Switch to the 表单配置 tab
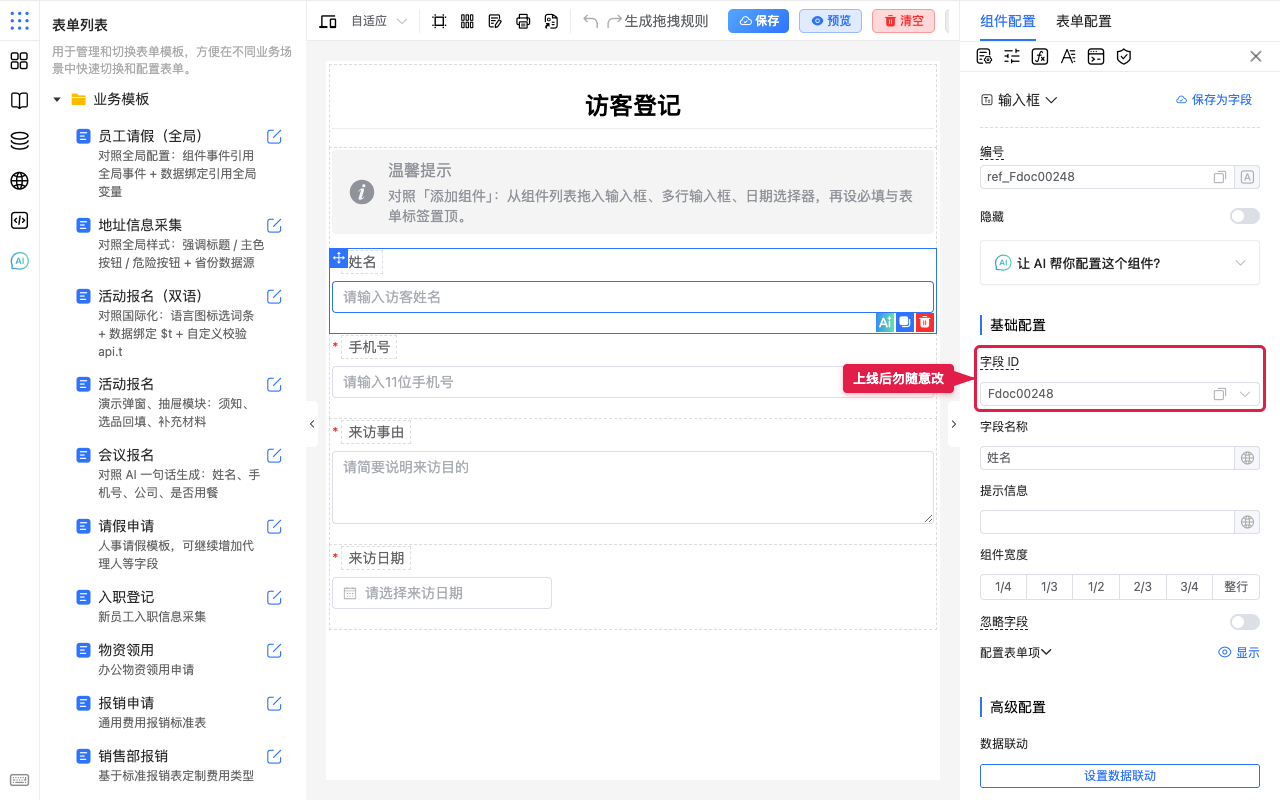1280x800 pixels. tap(1083, 21)
